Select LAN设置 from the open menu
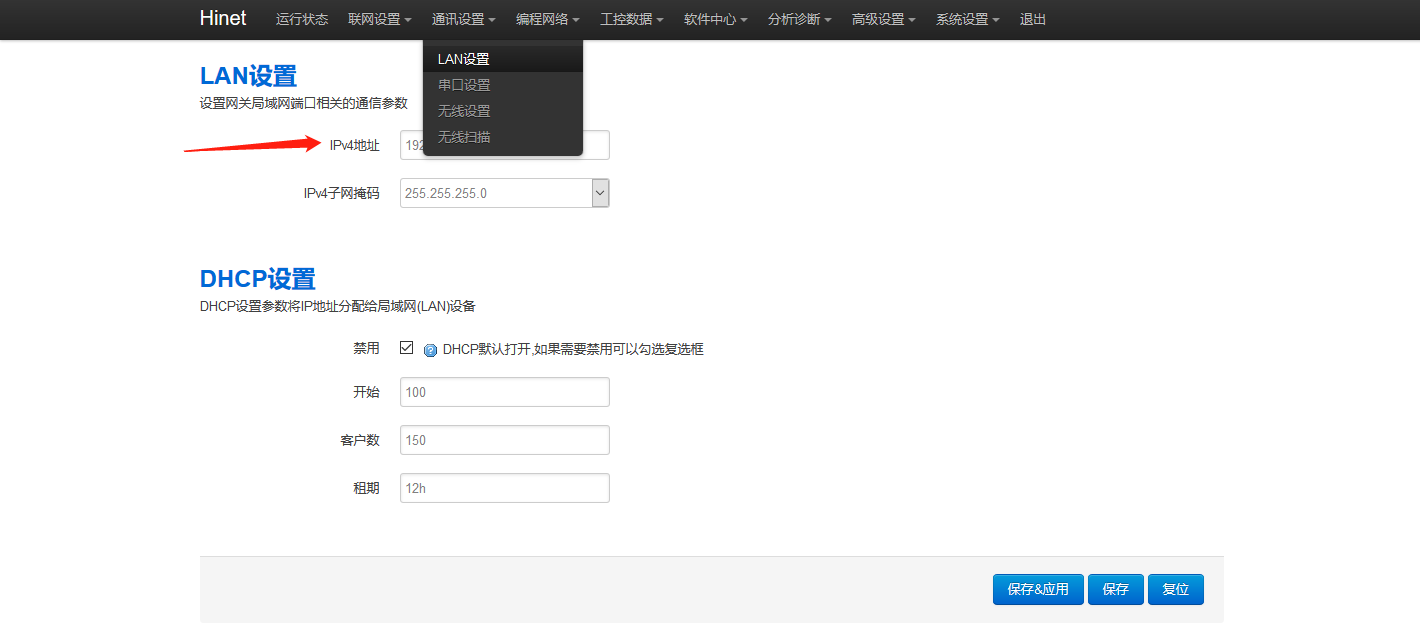This screenshot has height=625, width=1420. [463, 58]
